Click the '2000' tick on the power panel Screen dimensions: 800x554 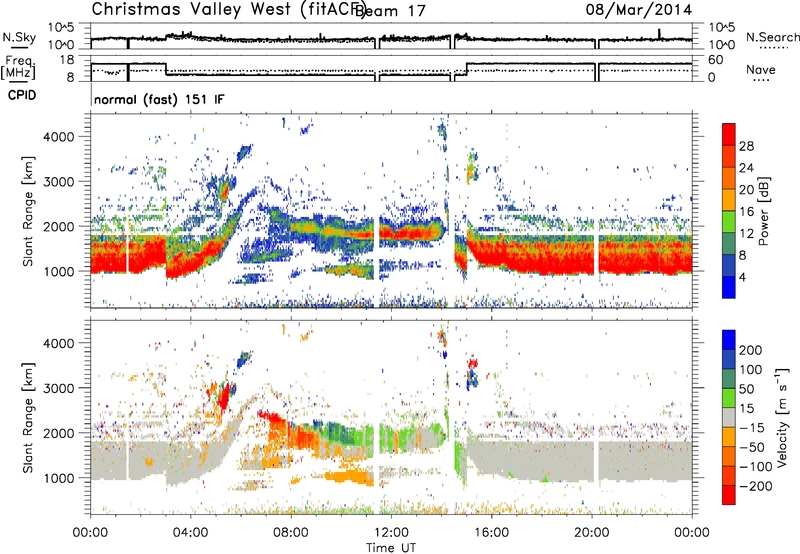(x=58, y=226)
